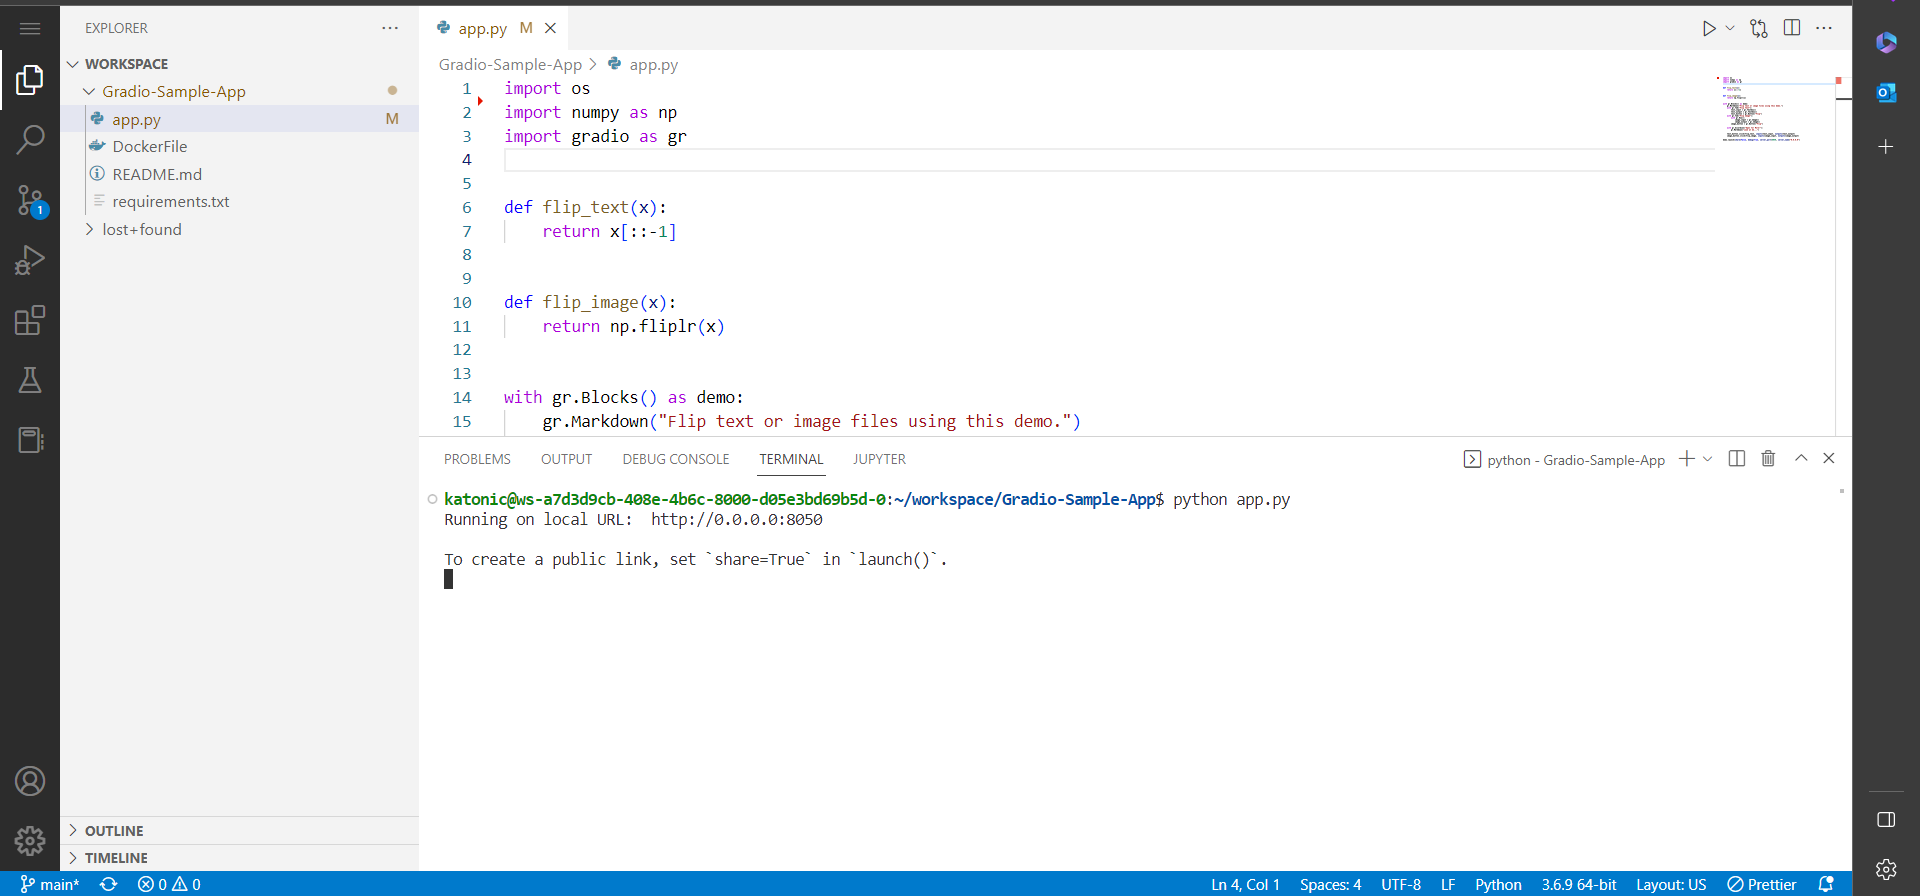Open browser sidebar settings gear
Viewport: 1920px width, 896px height.
pyautogui.click(x=1886, y=869)
